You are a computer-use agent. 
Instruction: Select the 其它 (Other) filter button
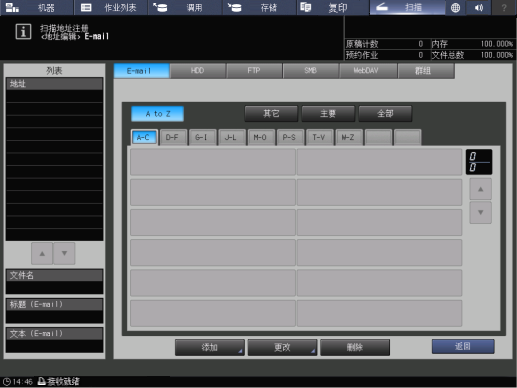click(x=271, y=114)
